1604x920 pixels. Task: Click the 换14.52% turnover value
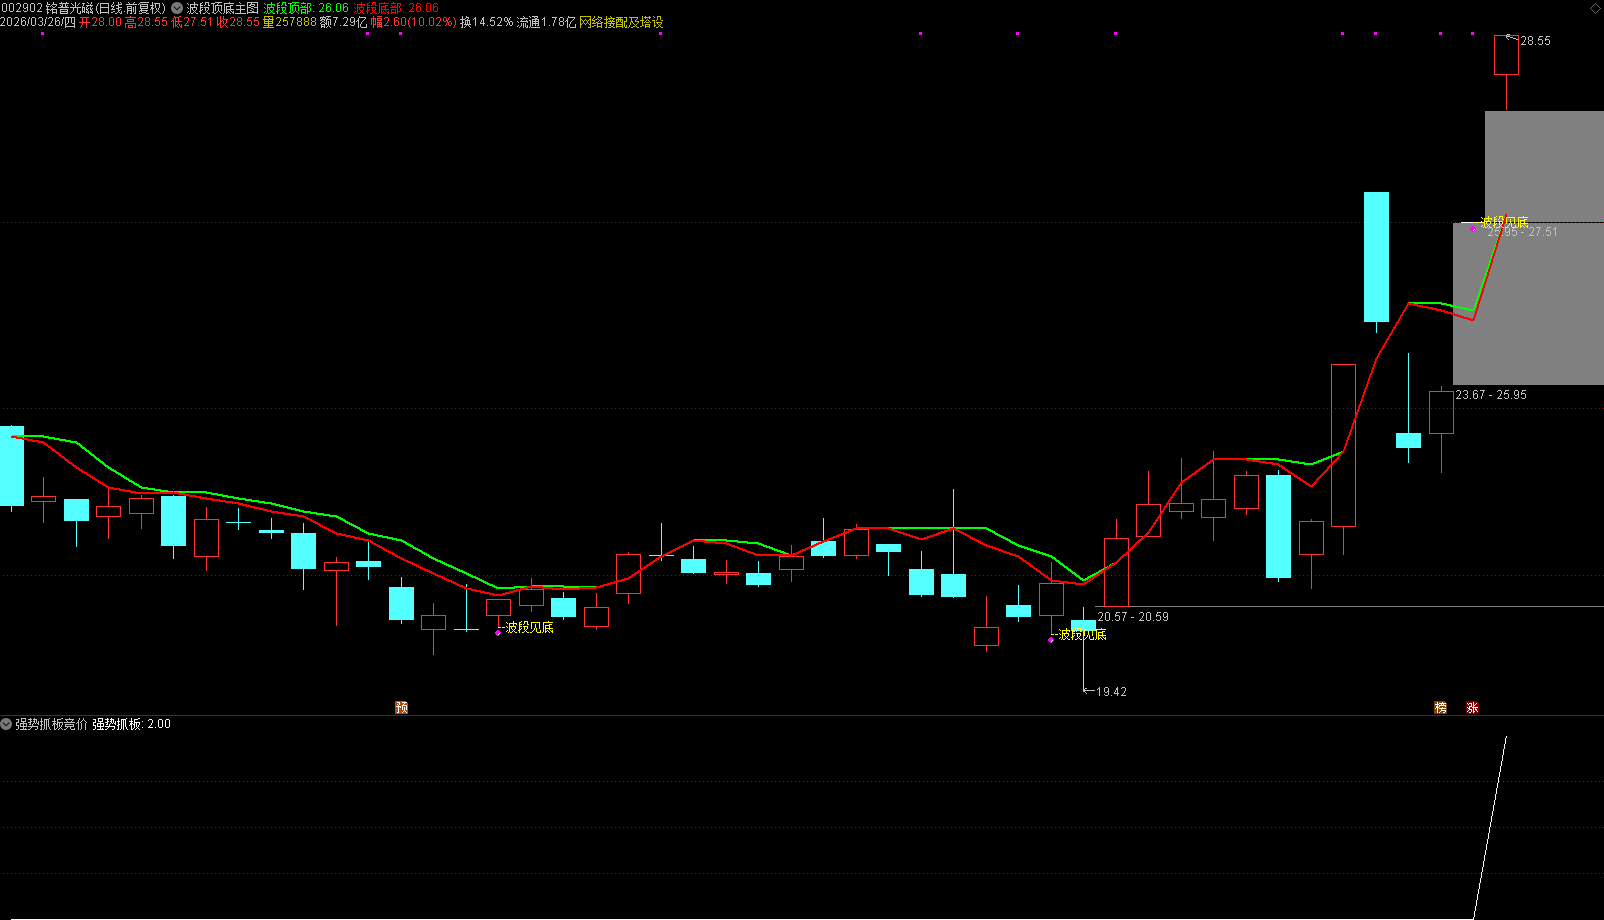[x=486, y=22]
